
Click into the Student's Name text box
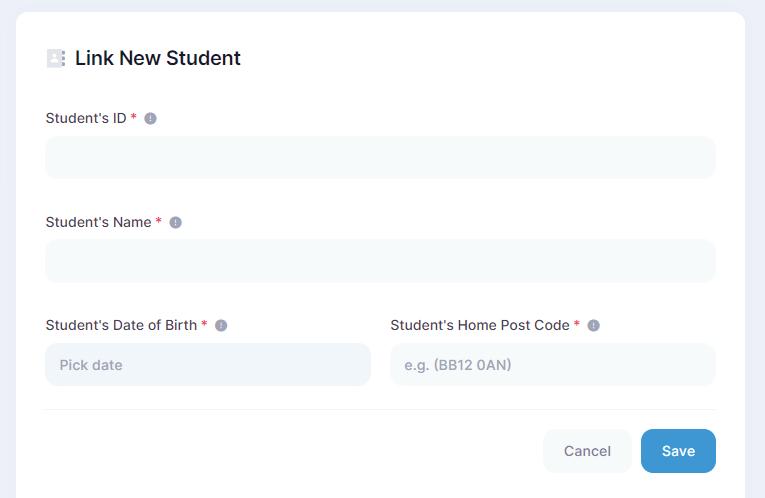[x=380, y=261]
